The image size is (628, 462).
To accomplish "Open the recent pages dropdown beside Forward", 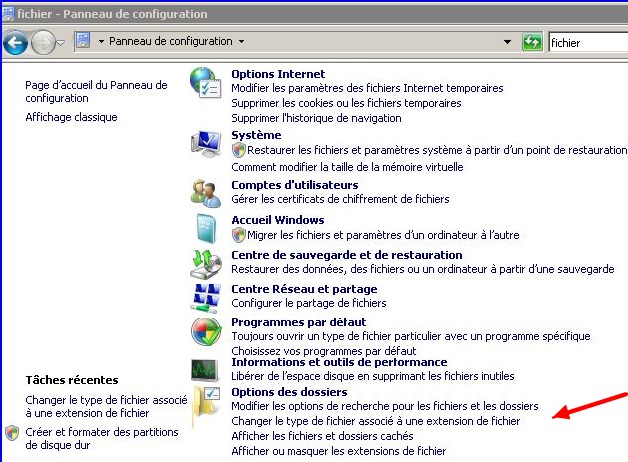I will click(x=60, y=42).
